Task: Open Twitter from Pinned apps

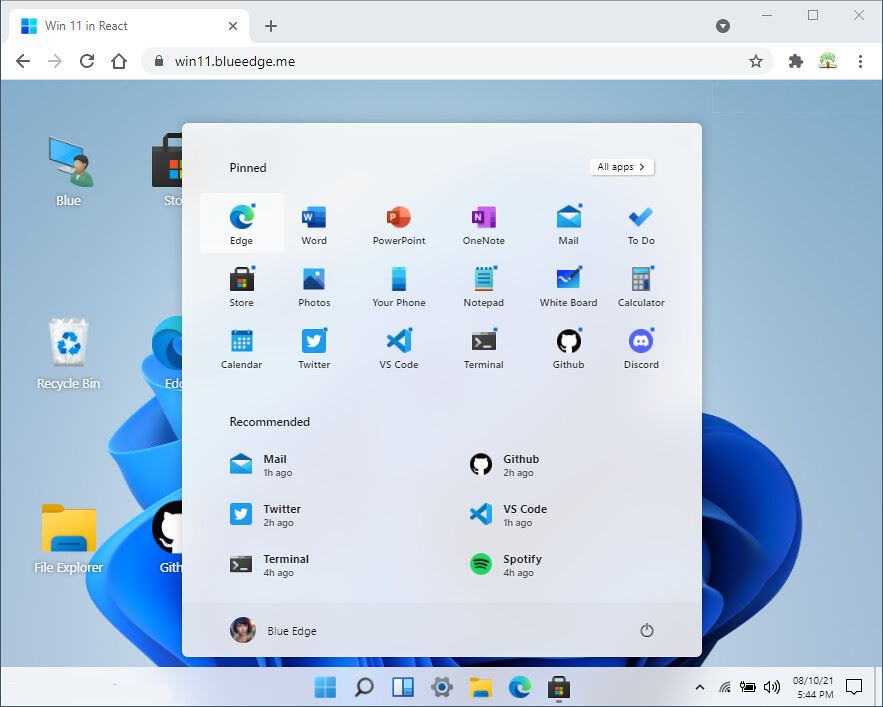Action: point(314,347)
